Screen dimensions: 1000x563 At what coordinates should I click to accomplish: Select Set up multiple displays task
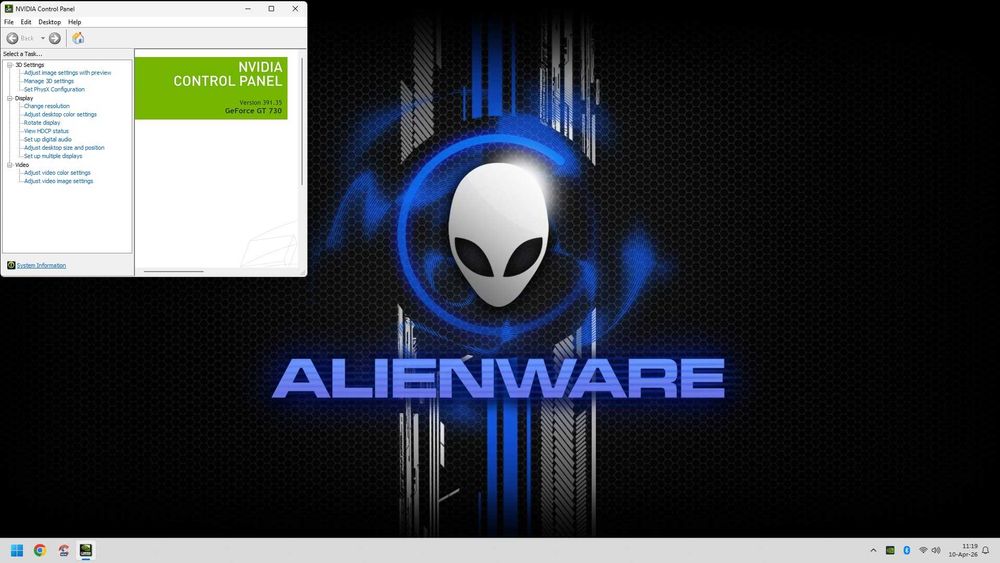click(x=53, y=156)
